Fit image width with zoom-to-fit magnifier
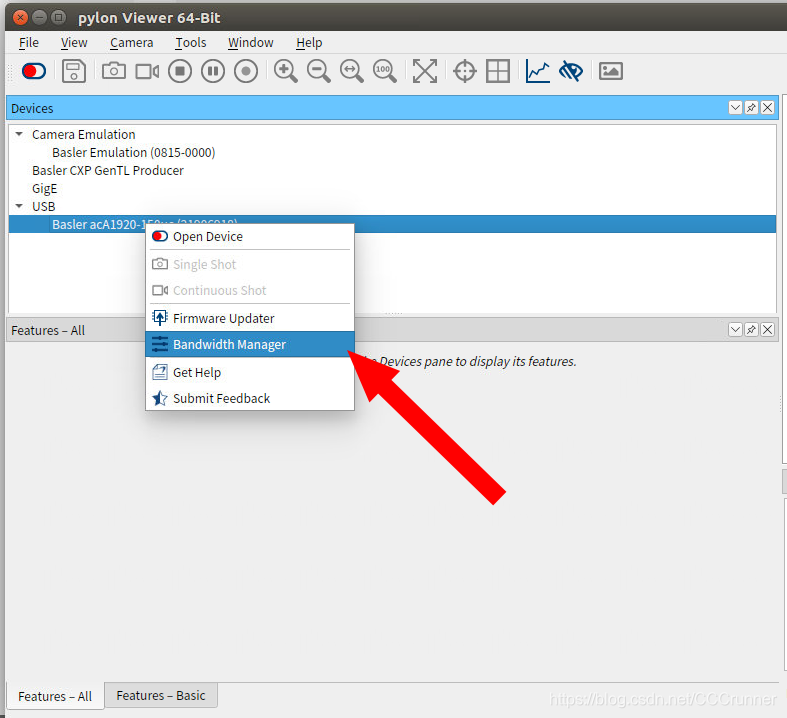Viewport: 787px width, 718px height. [351, 71]
